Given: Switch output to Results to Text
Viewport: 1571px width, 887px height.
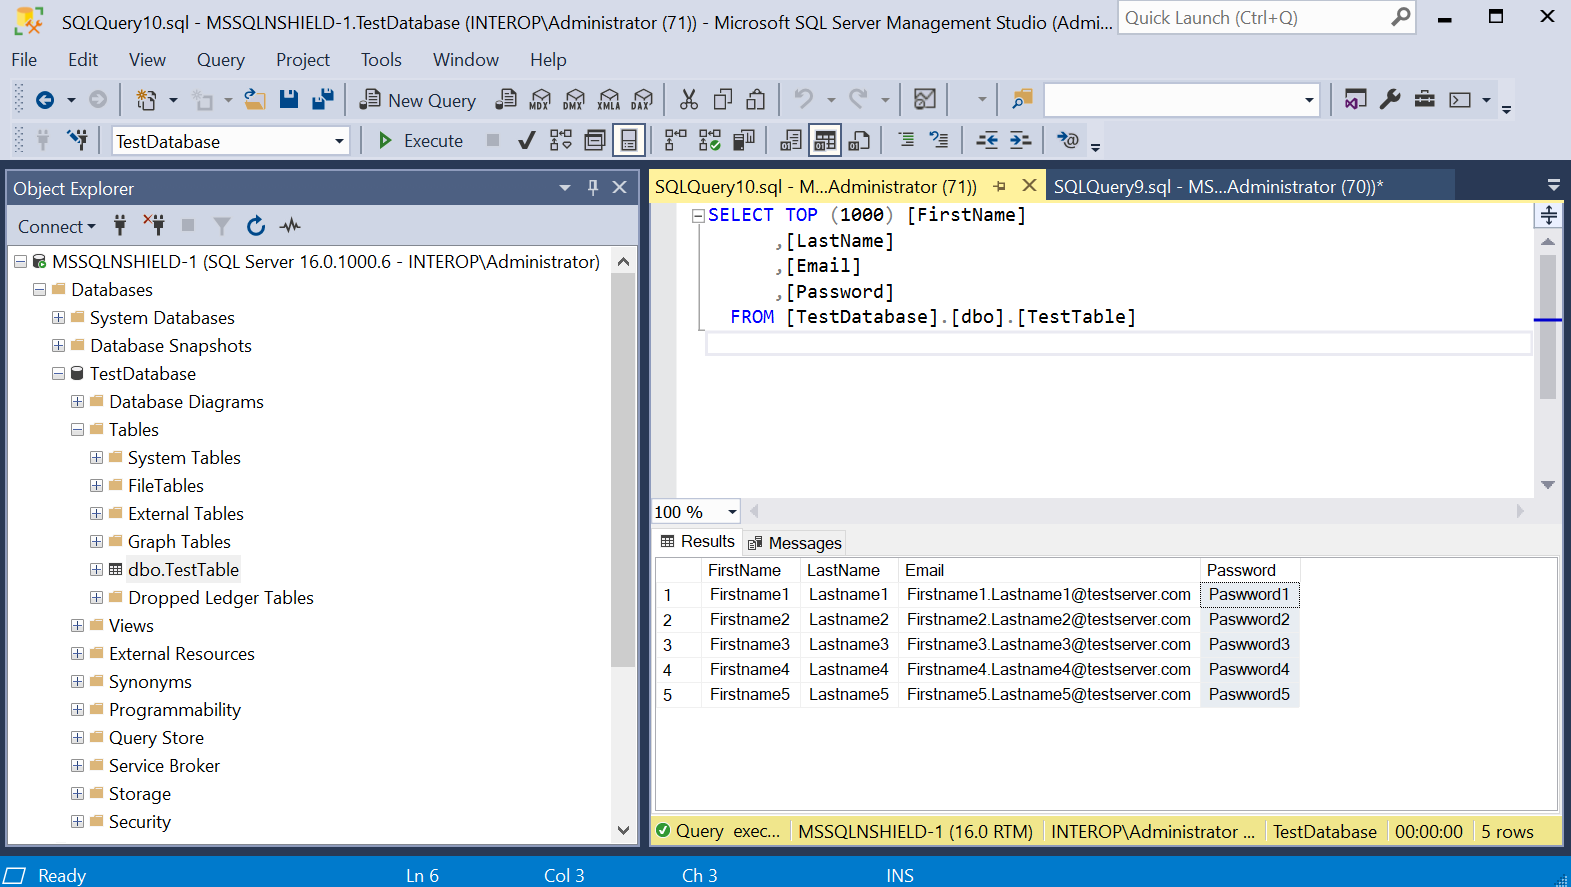Looking at the screenshot, I should pyautogui.click(x=791, y=141).
